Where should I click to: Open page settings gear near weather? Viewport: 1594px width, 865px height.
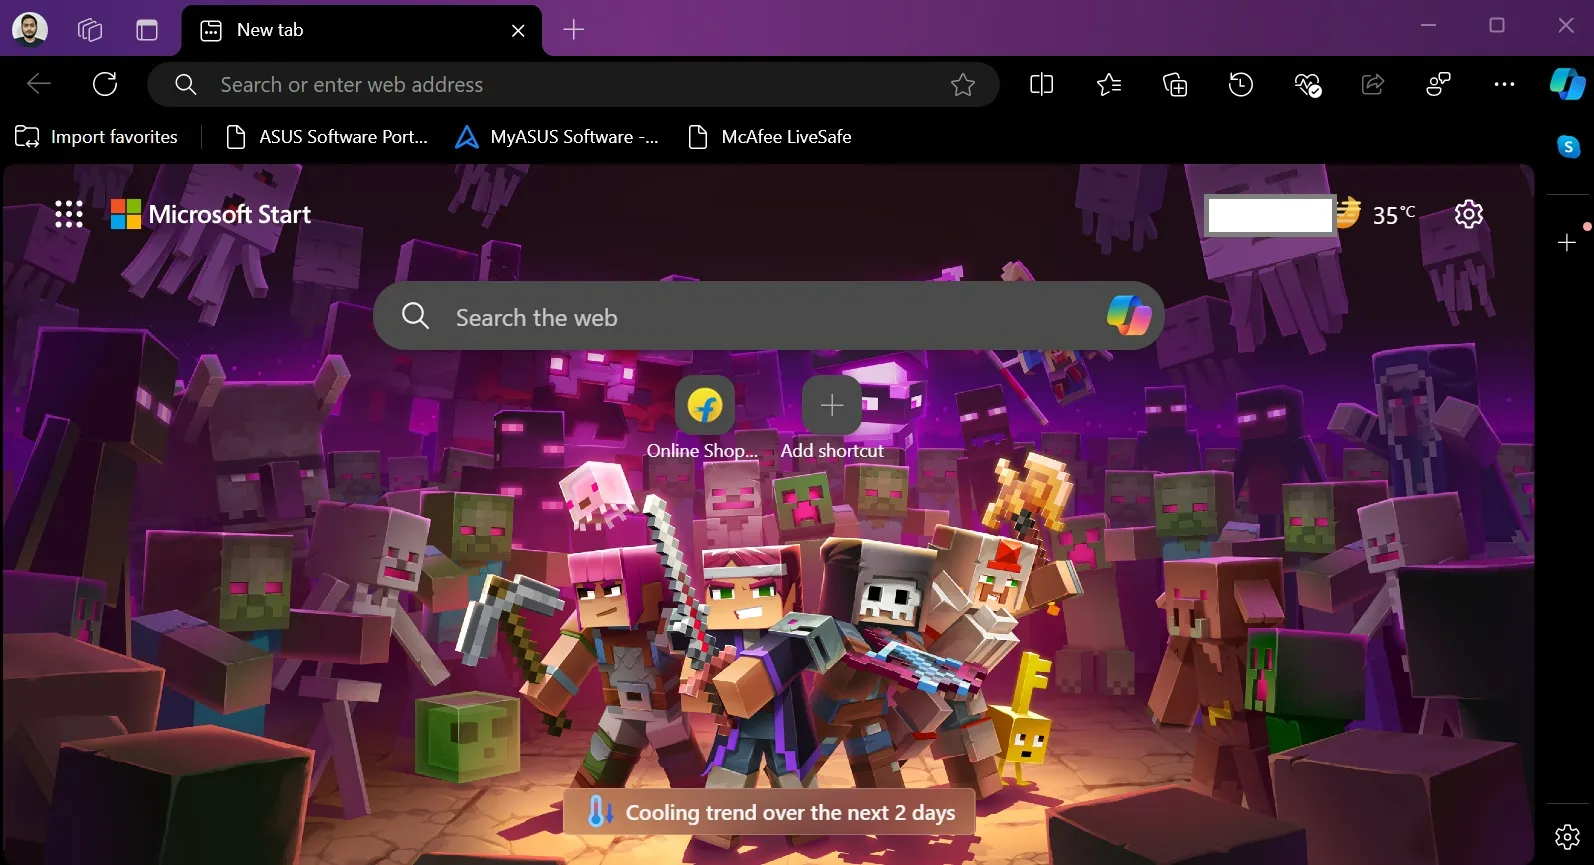pyautogui.click(x=1468, y=214)
